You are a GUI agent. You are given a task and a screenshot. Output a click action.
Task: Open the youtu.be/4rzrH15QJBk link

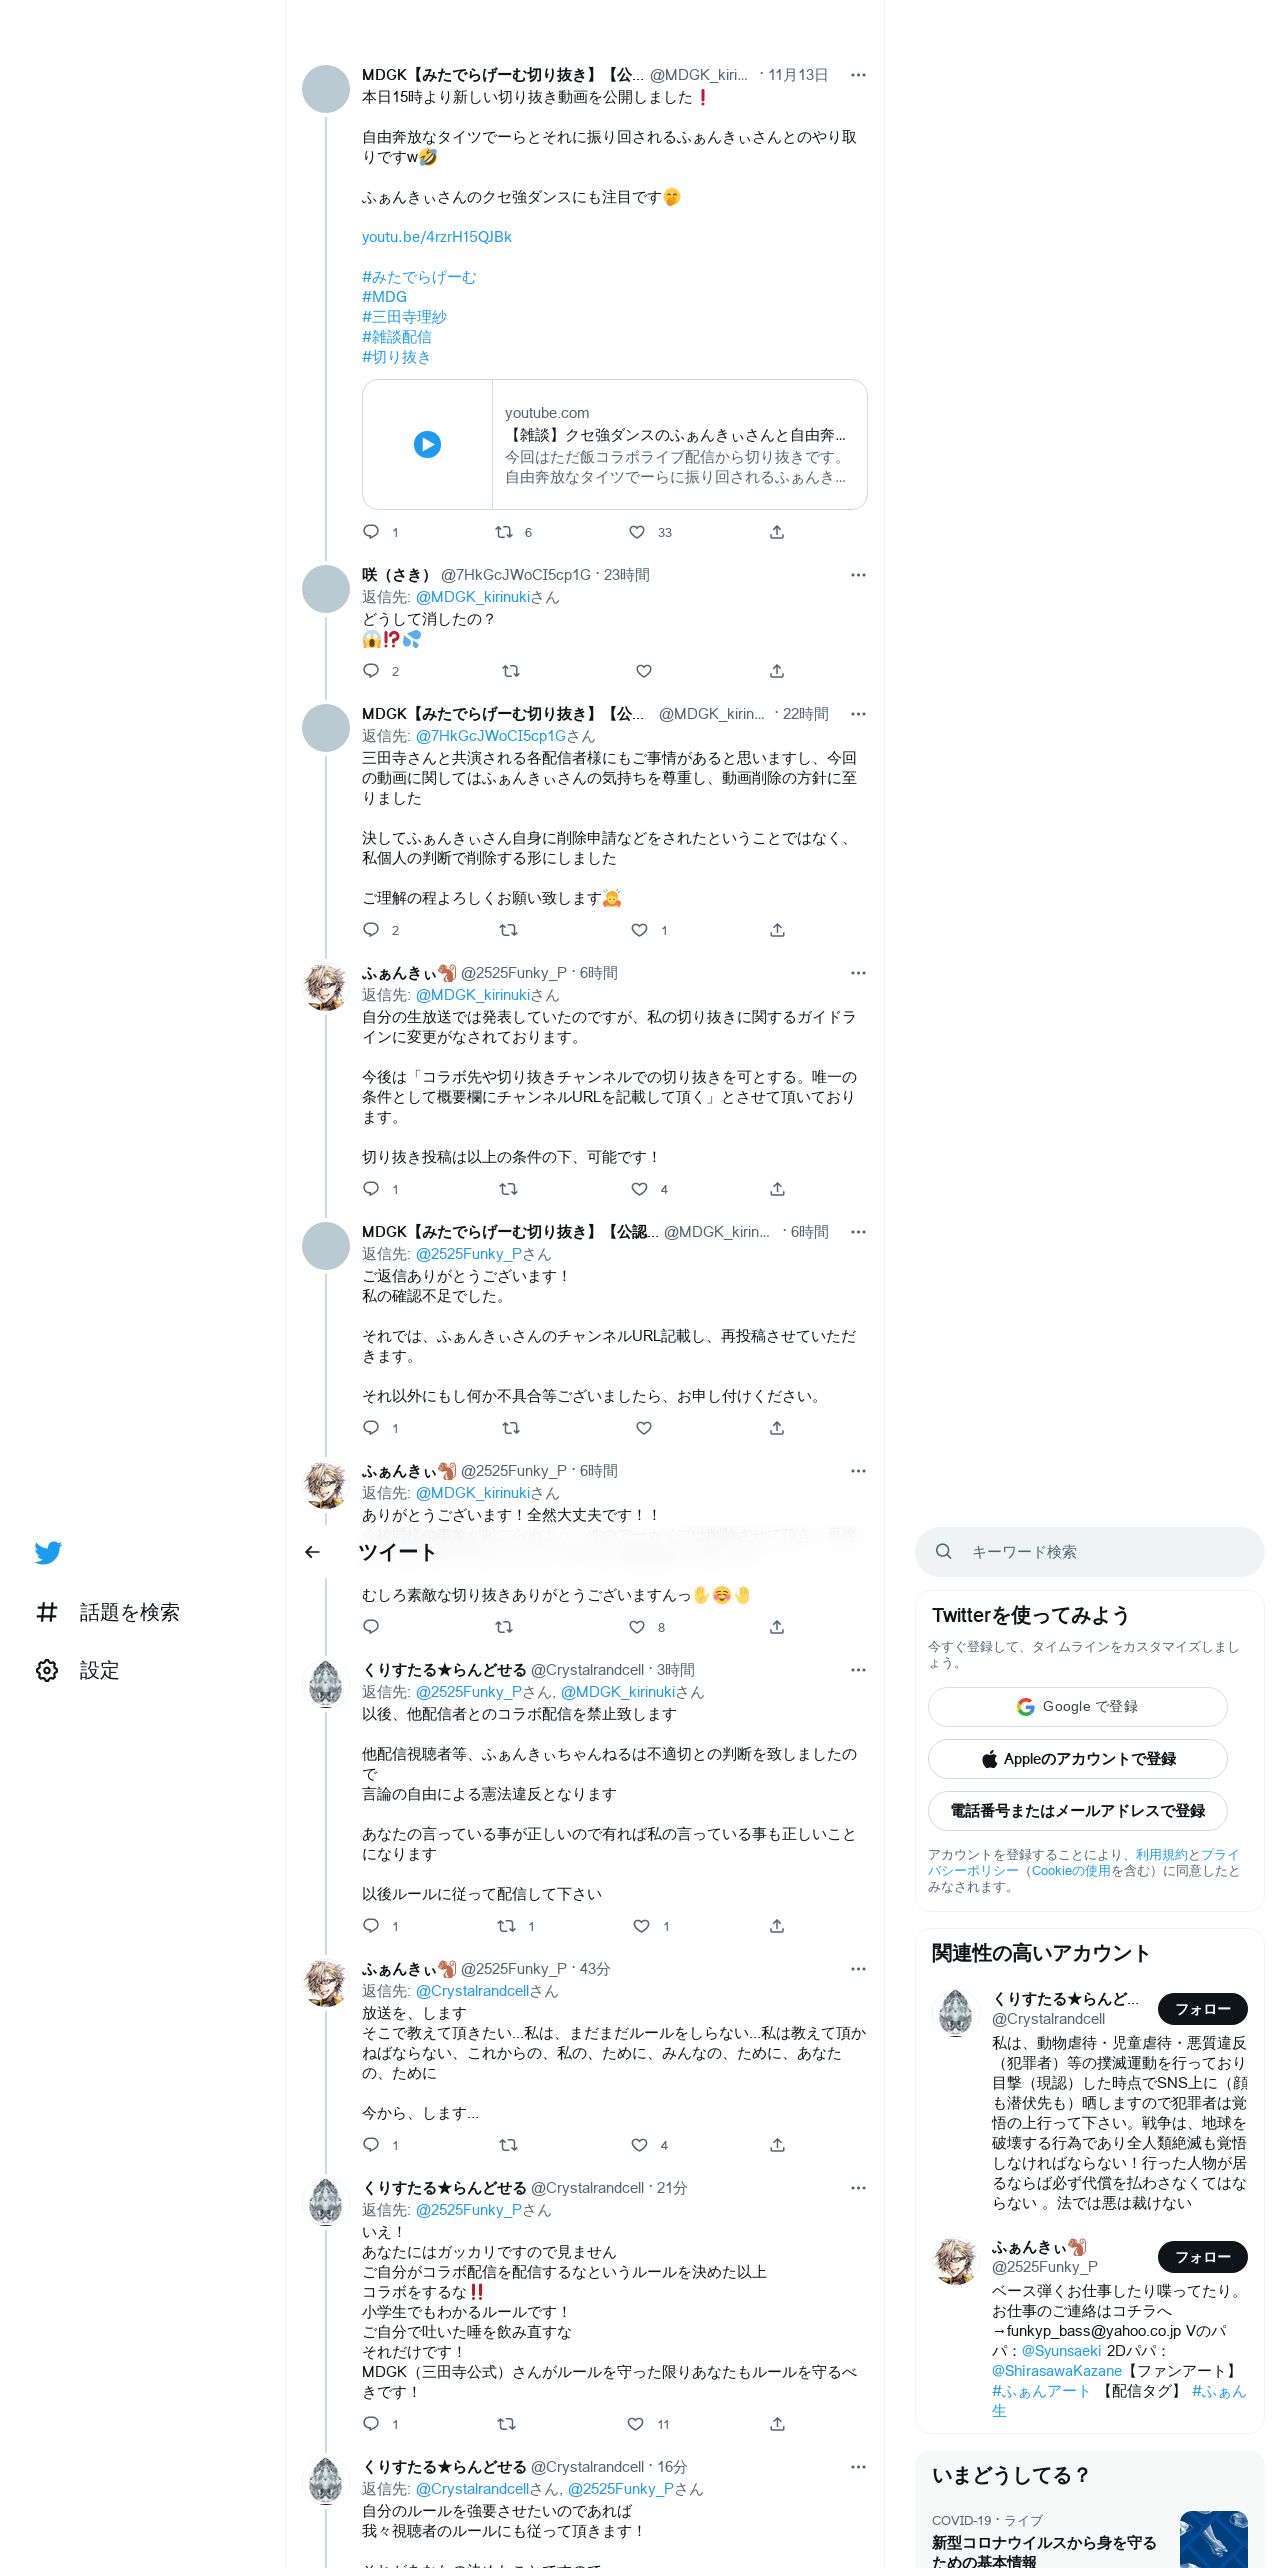pyautogui.click(x=436, y=237)
